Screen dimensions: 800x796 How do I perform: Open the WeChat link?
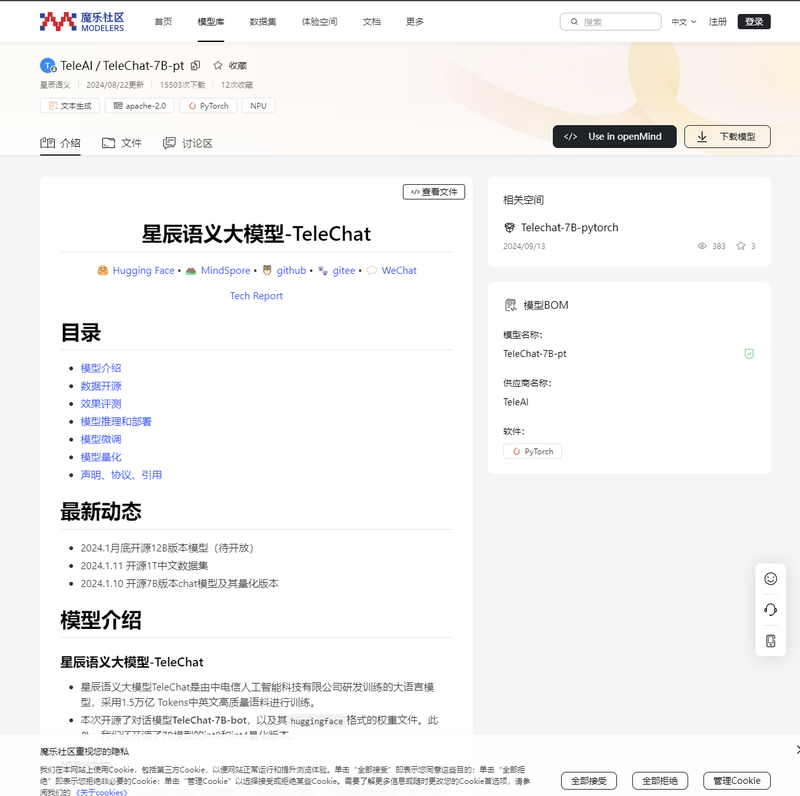(x=399, y=270)
